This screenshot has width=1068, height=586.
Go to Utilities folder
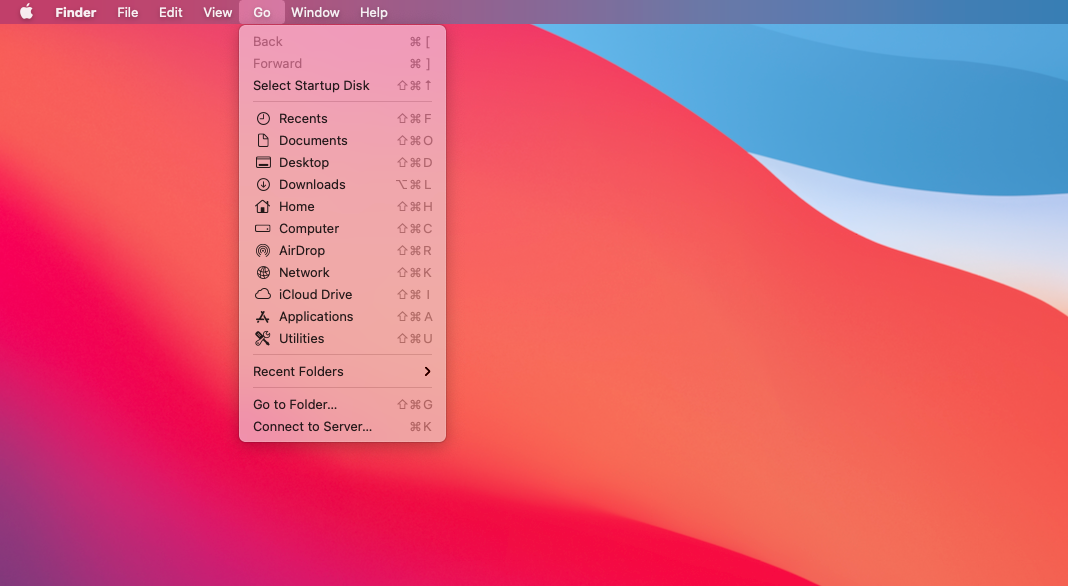click(343, 339)
